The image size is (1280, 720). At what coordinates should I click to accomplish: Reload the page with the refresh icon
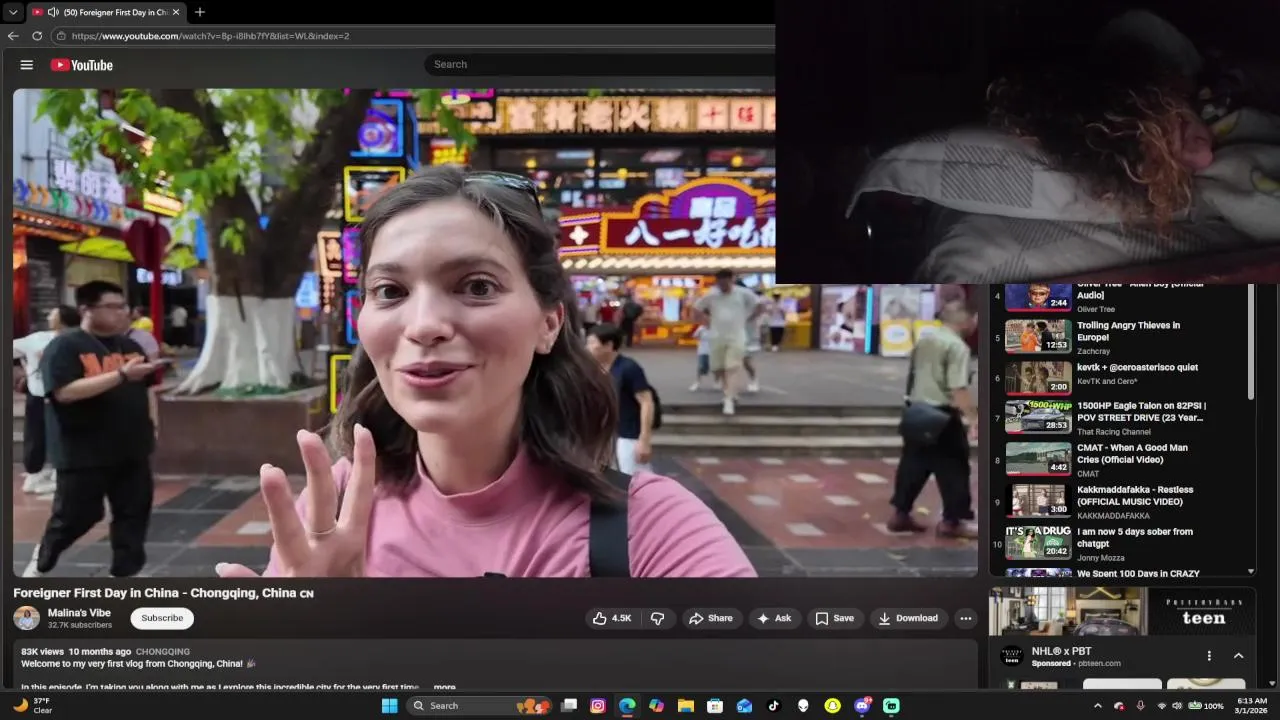pyautogui.click(x=37, y=36)
